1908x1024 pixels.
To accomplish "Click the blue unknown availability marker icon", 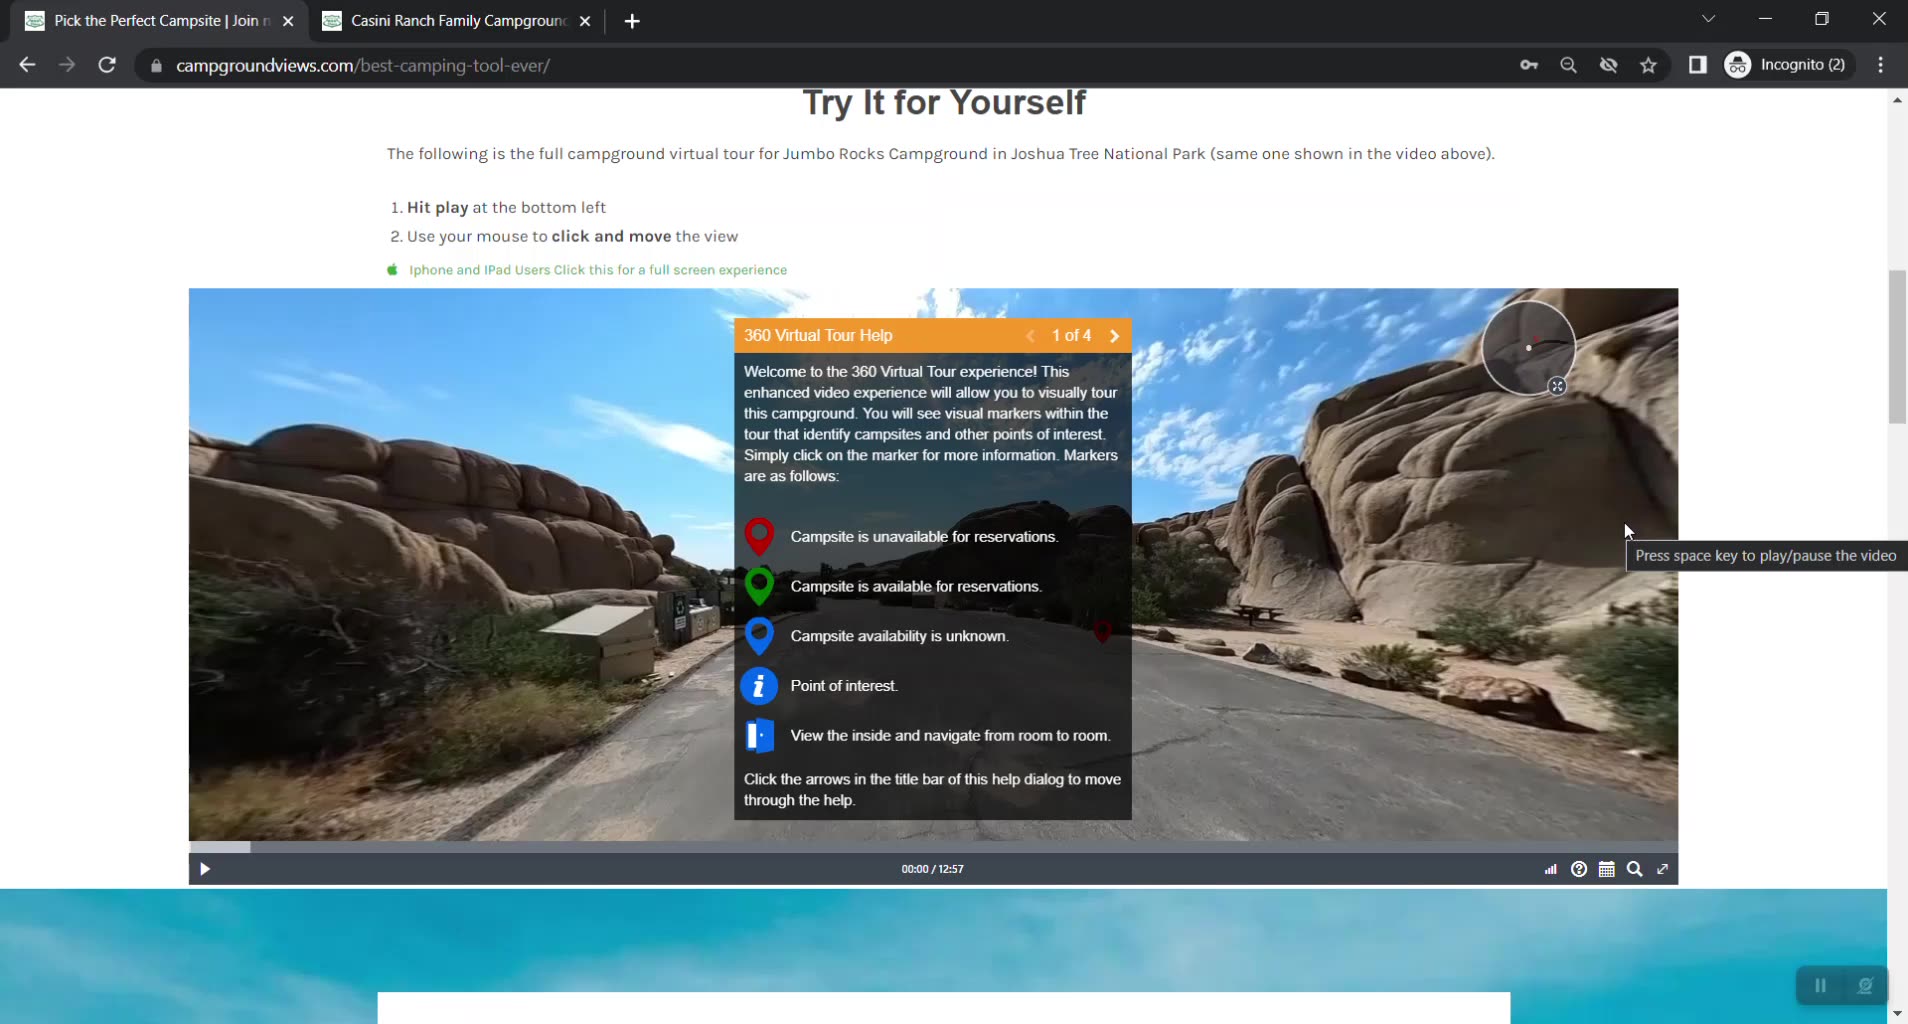I will [x=759, y=636].
